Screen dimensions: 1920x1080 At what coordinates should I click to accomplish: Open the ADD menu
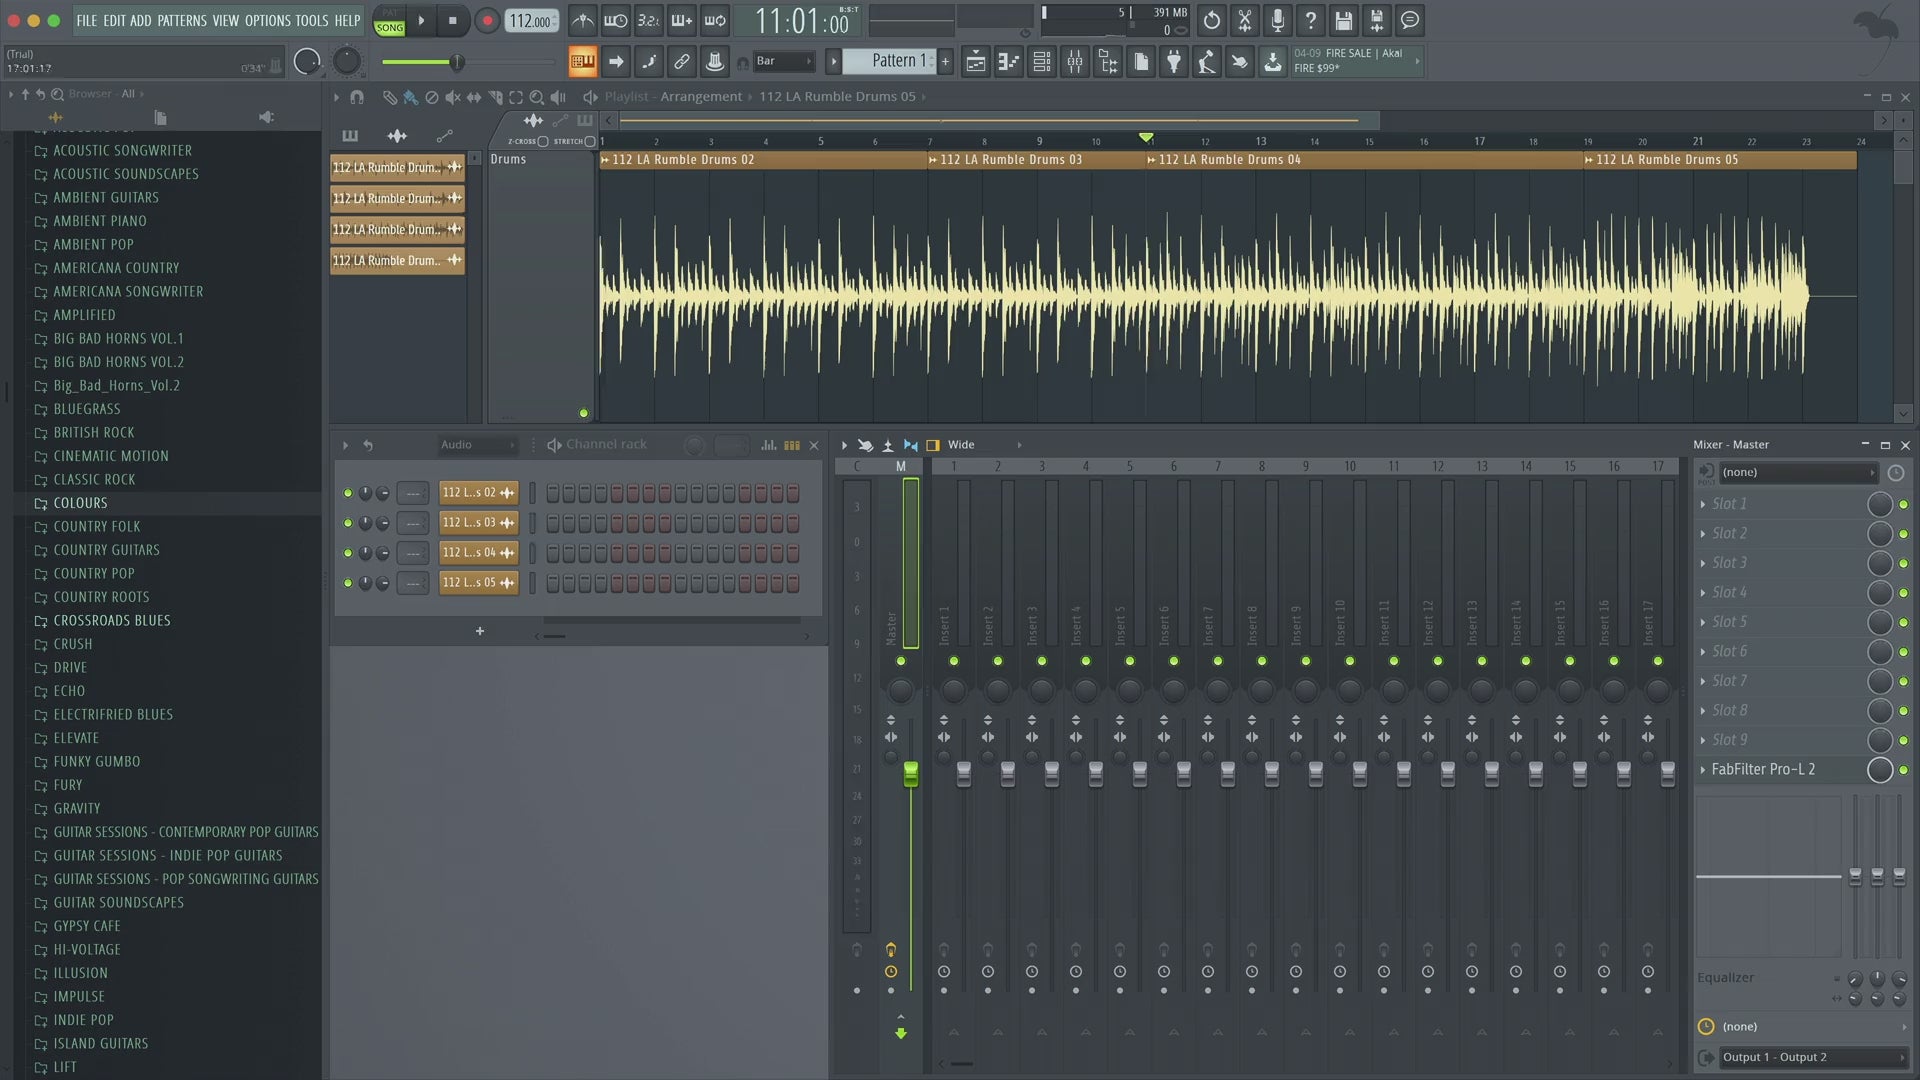pyautogui.click(x=141, y=20)
